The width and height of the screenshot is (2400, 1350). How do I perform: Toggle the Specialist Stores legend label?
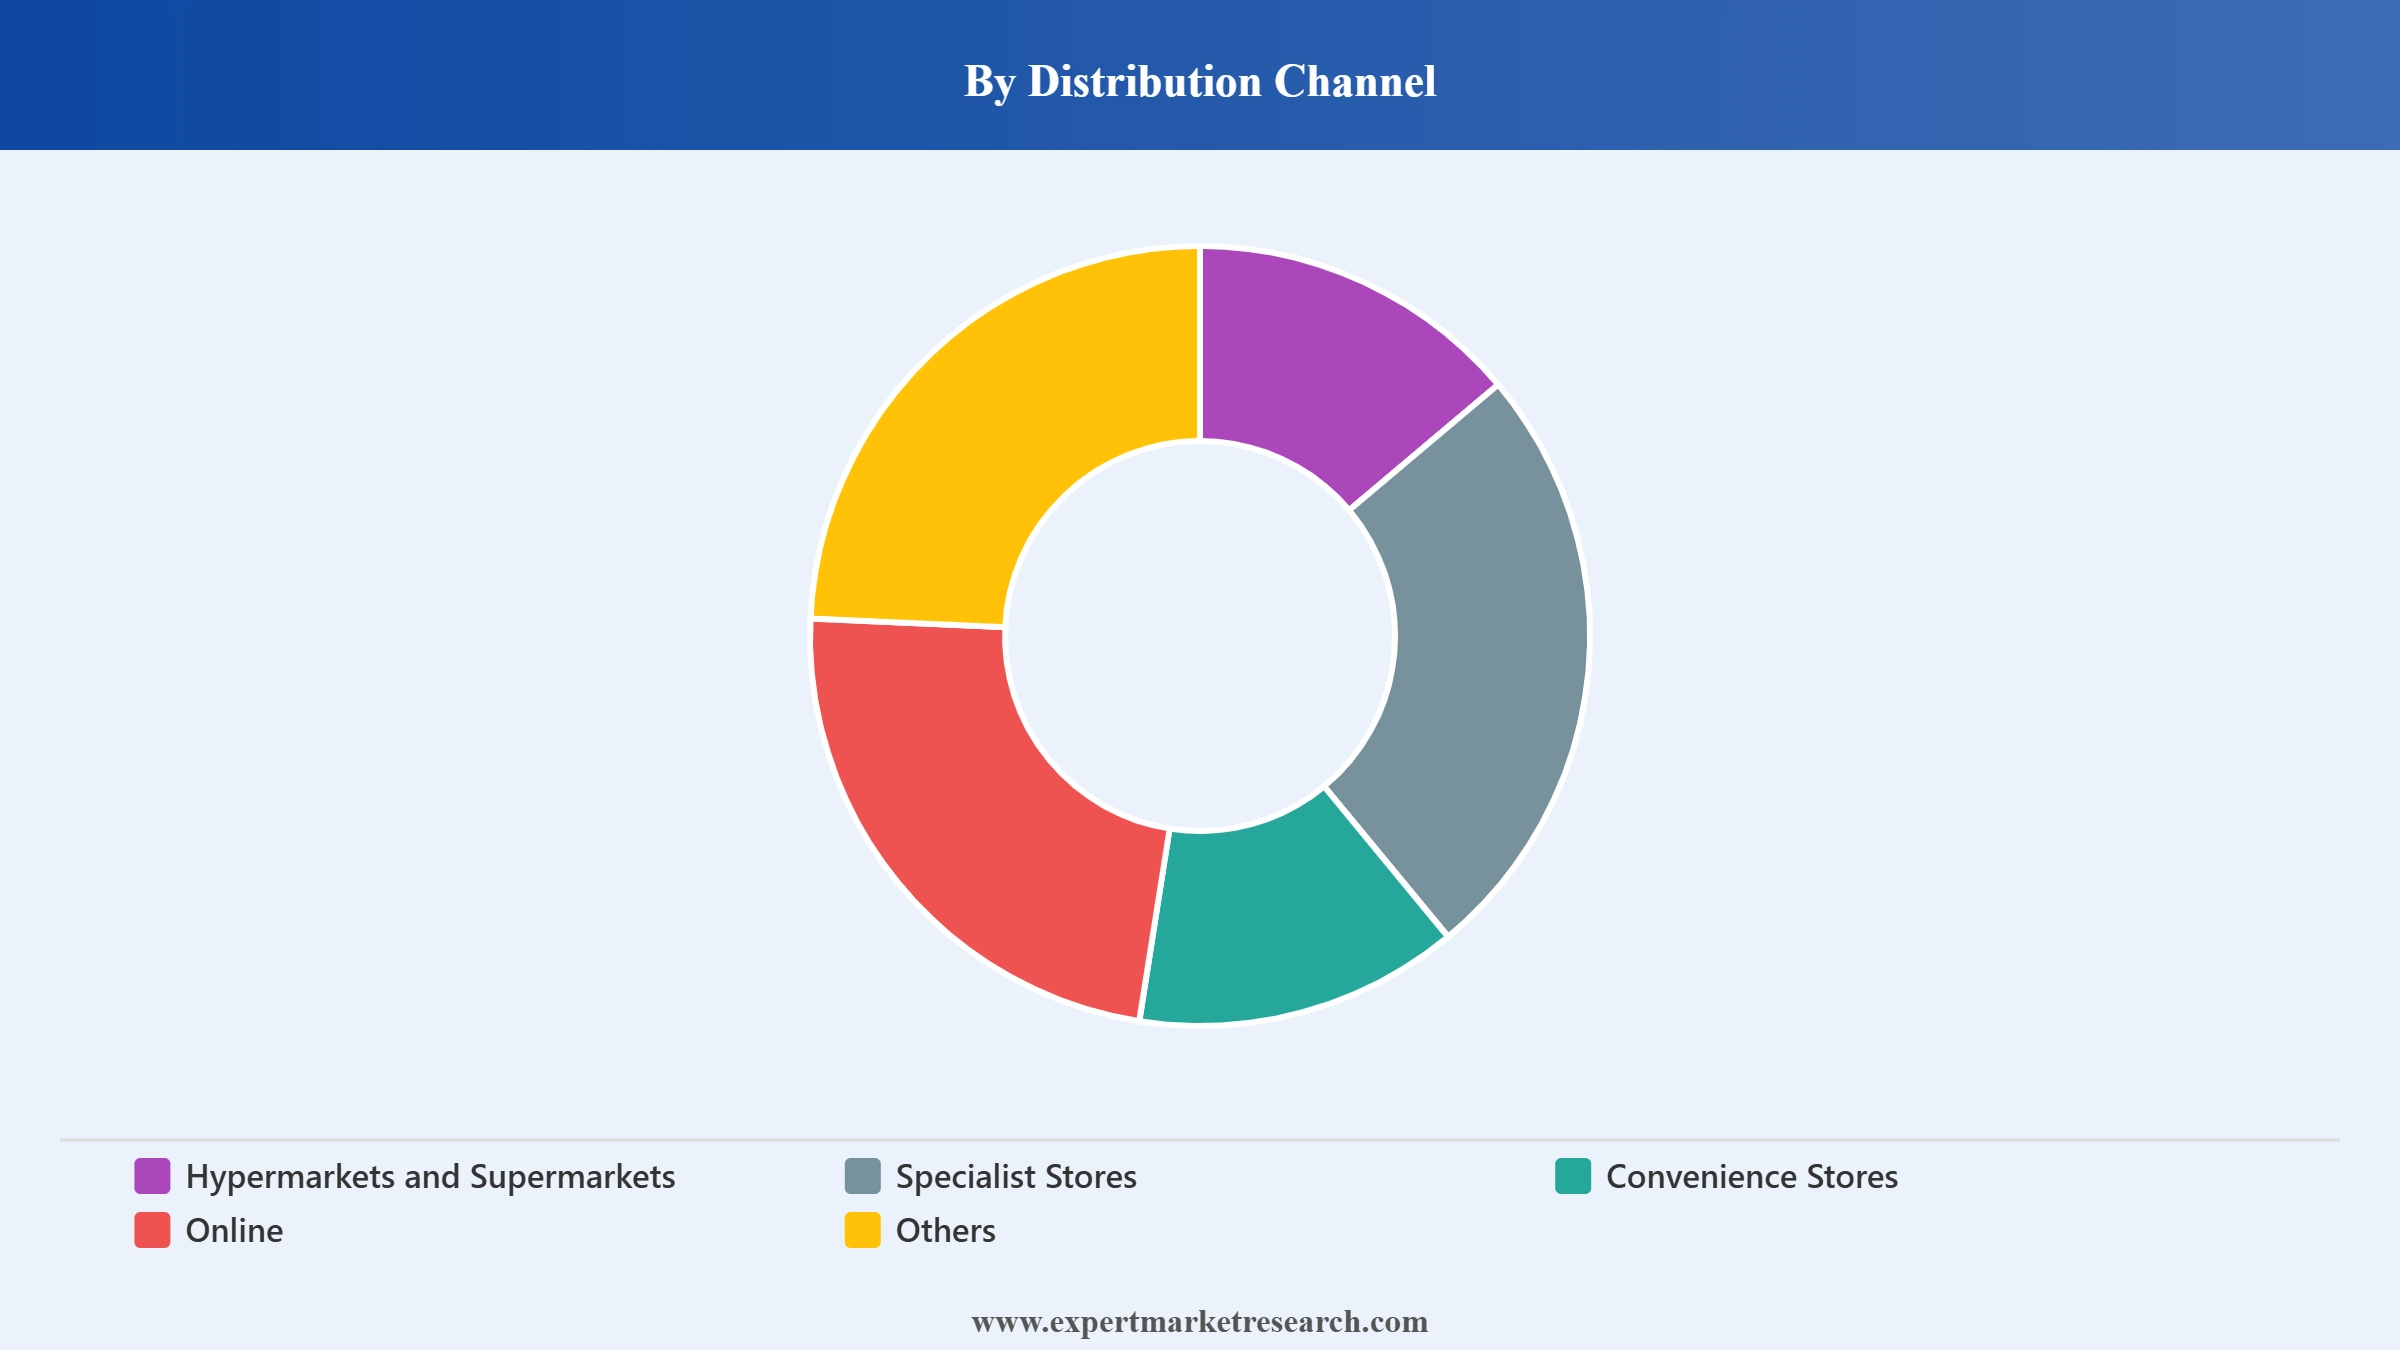(x=1016, y=1177)
